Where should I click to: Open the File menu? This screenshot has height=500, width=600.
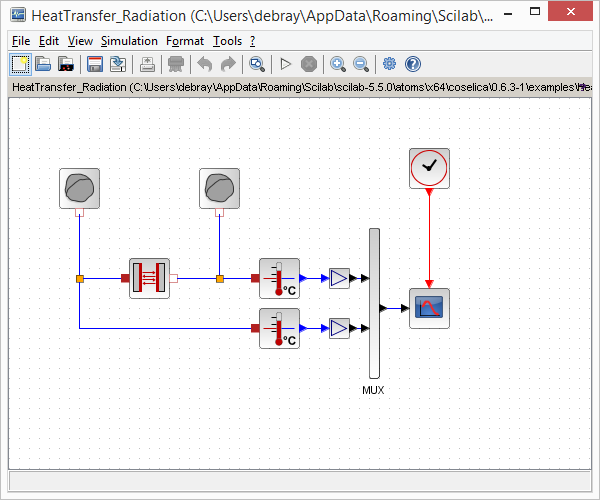click(21, 41)
